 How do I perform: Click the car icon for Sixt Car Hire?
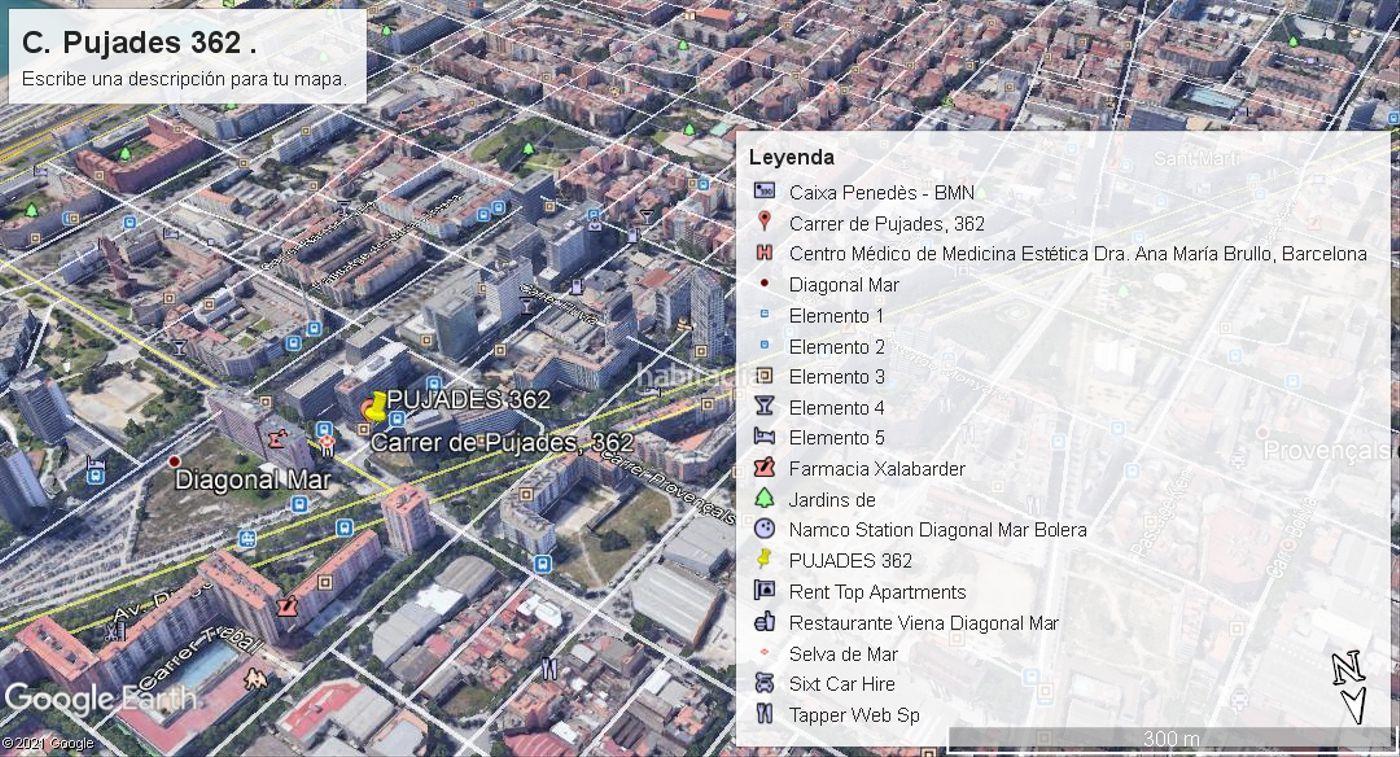click(x=765, y=684)
